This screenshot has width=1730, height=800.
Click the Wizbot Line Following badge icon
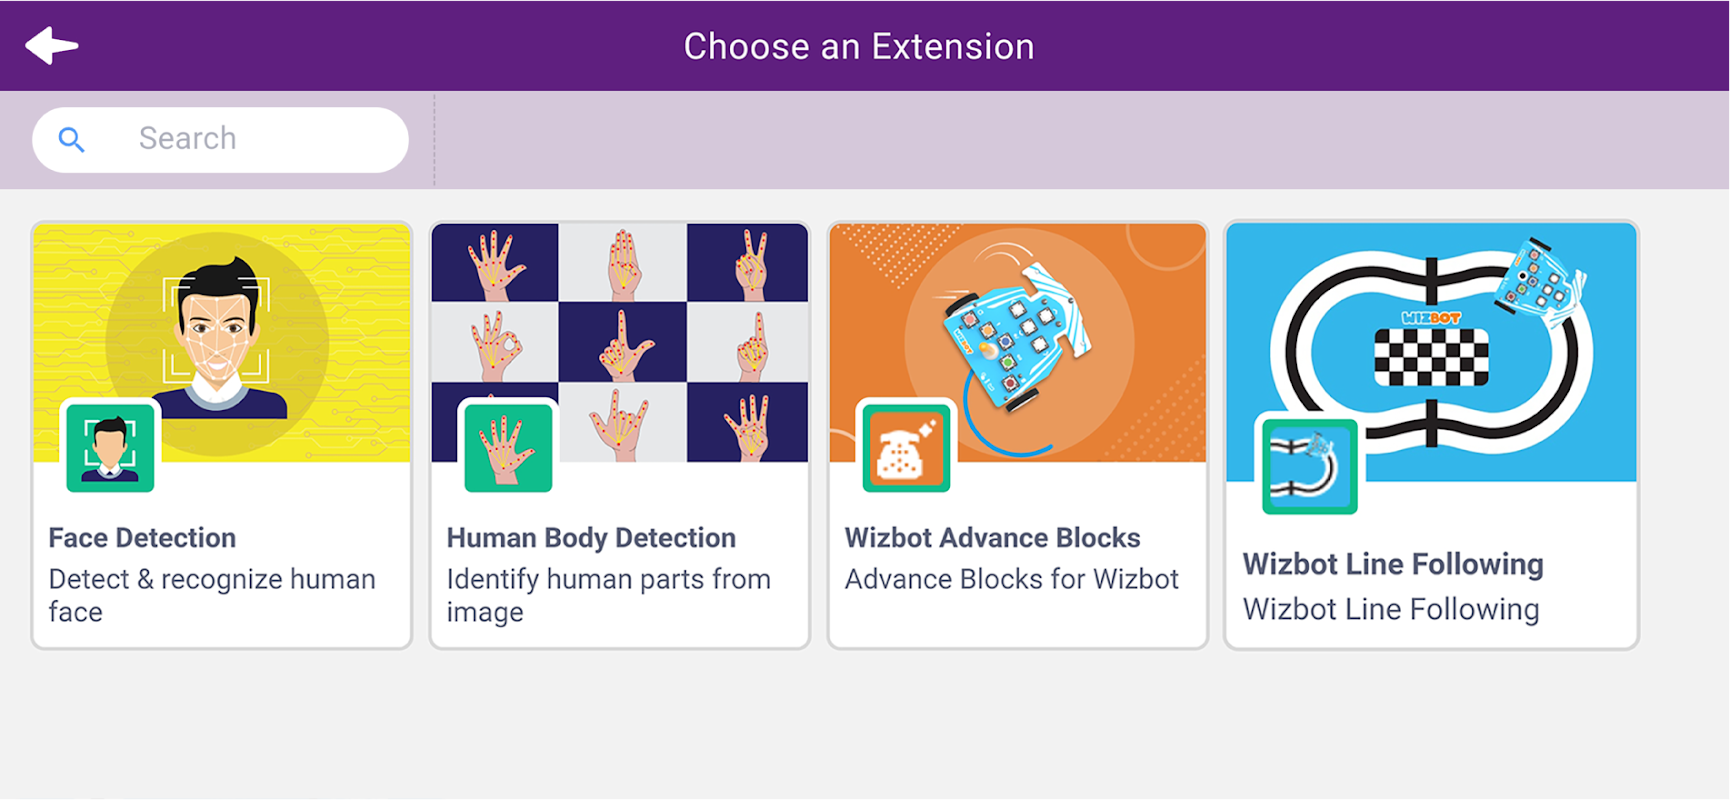pyautogui.click(x=1309, y=465)
